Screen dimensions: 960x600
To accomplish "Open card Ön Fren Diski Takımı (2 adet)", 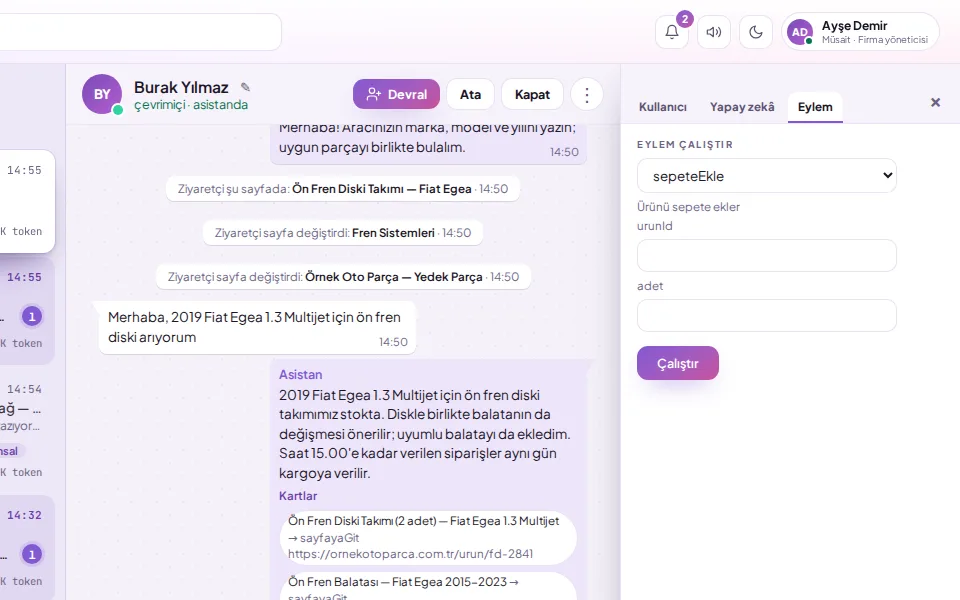I will [x=429, y=538].
